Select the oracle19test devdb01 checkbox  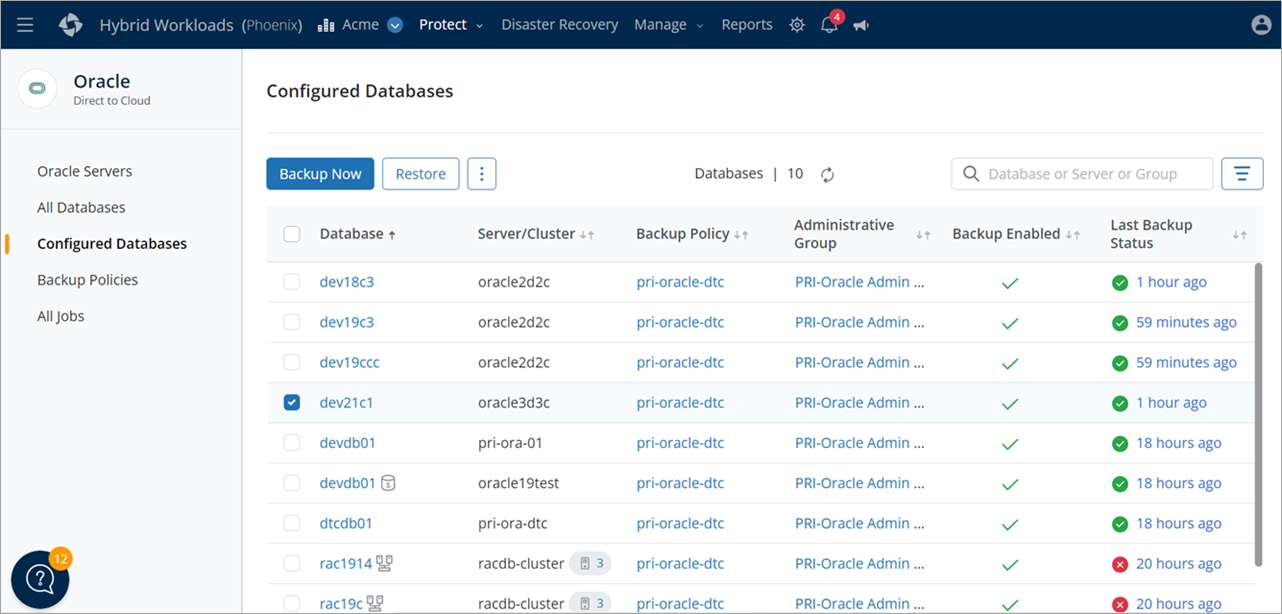coord(292,483)
